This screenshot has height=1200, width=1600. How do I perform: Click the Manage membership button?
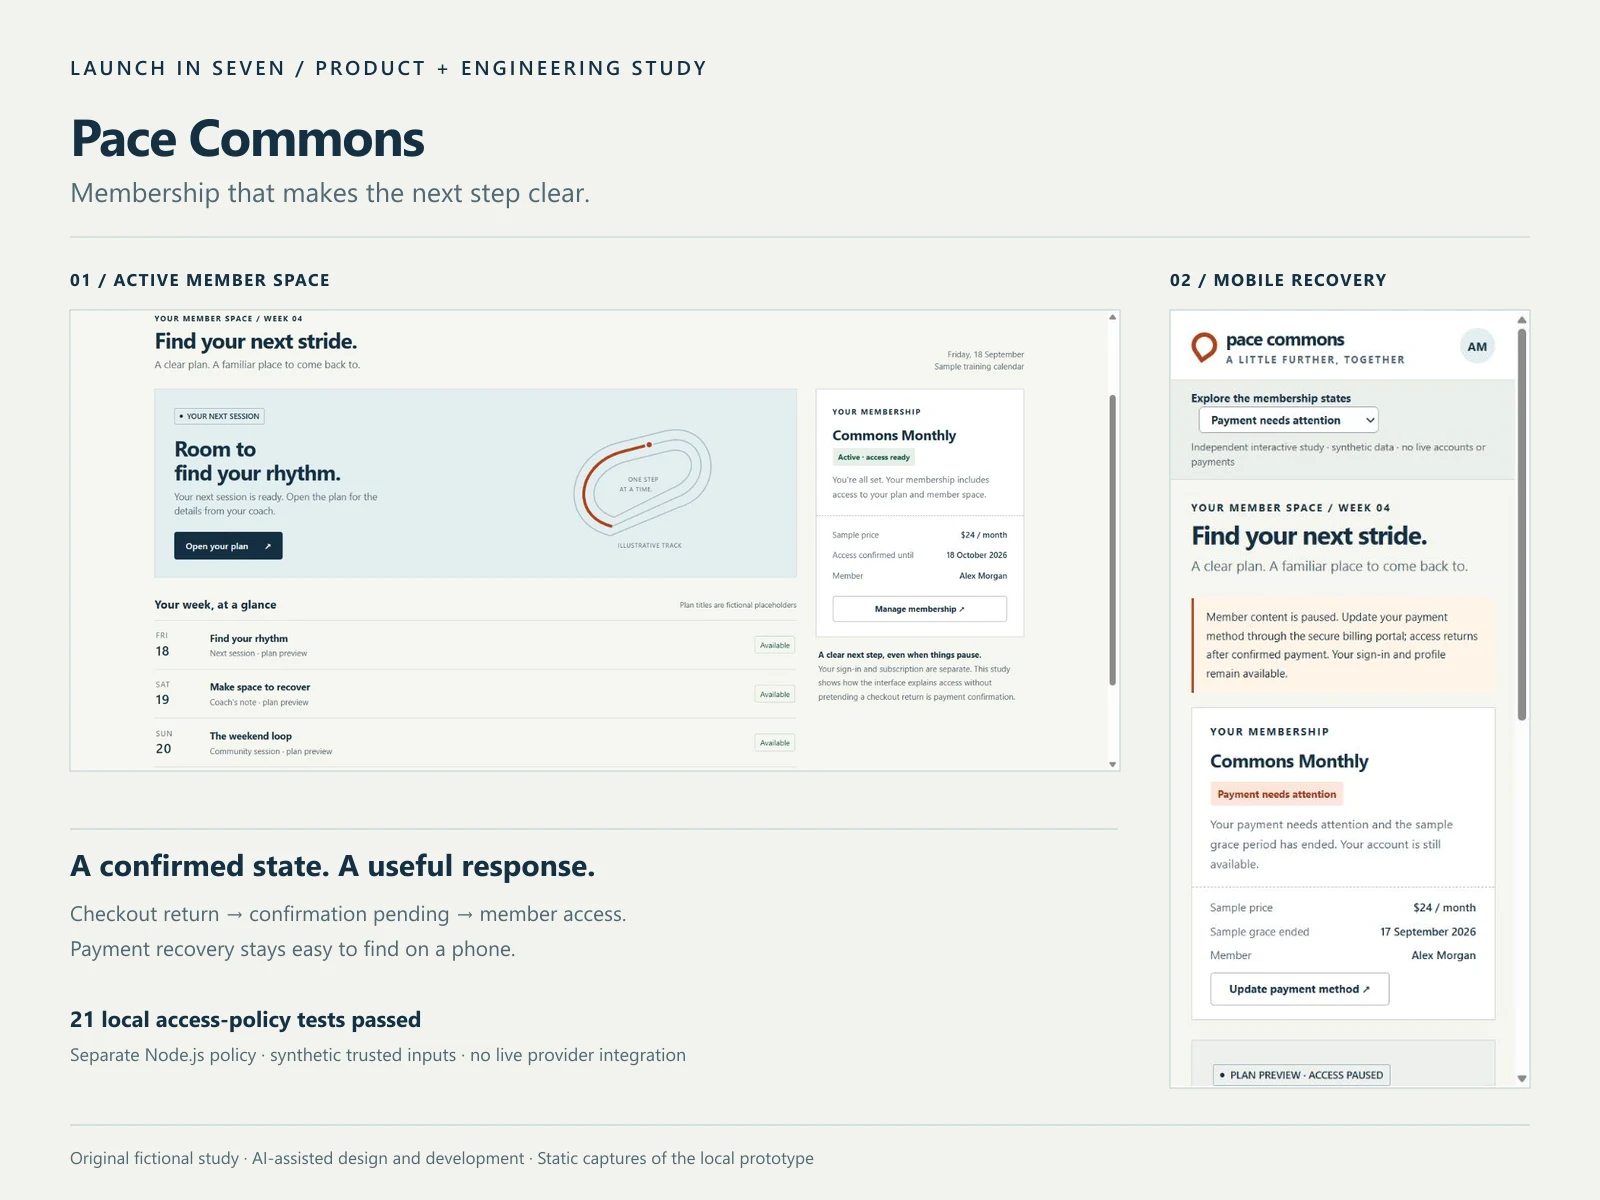(x=919, y=609)
